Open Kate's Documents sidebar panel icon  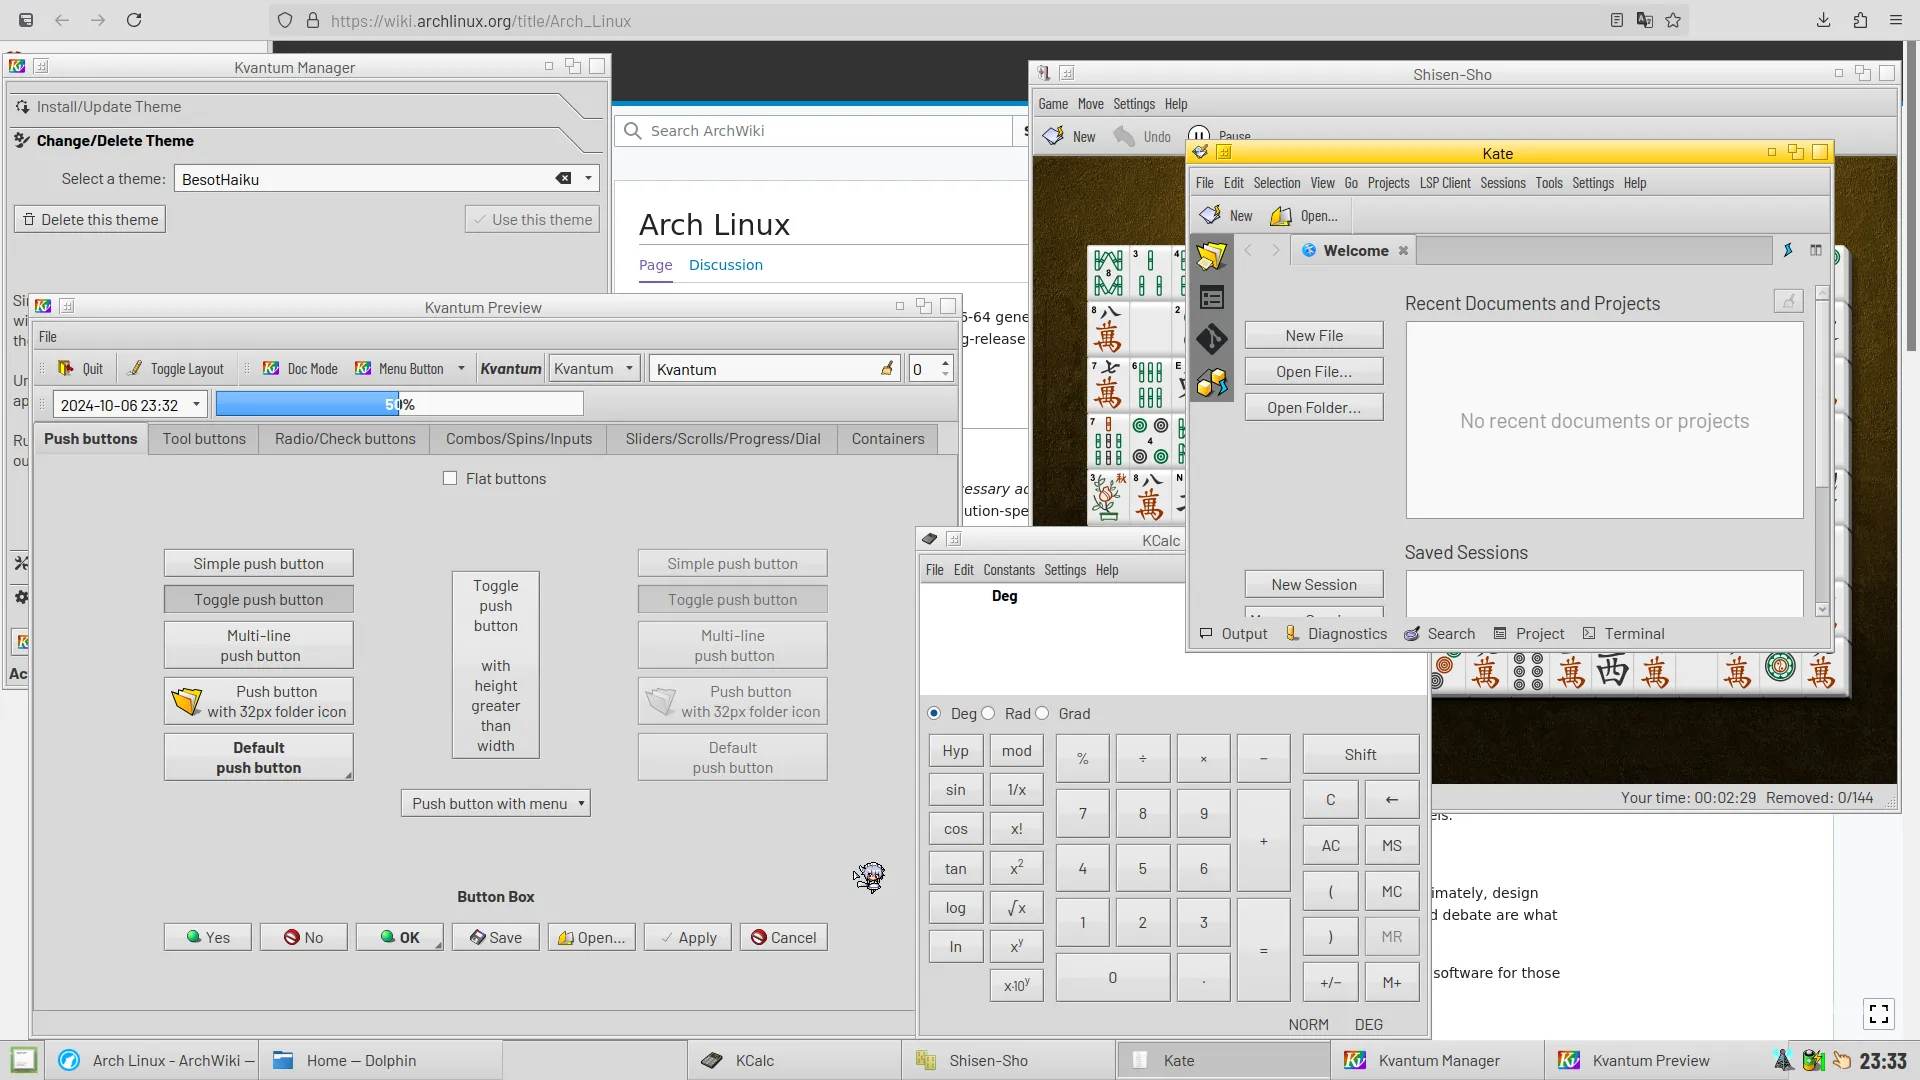click(x=1211, y=256)
